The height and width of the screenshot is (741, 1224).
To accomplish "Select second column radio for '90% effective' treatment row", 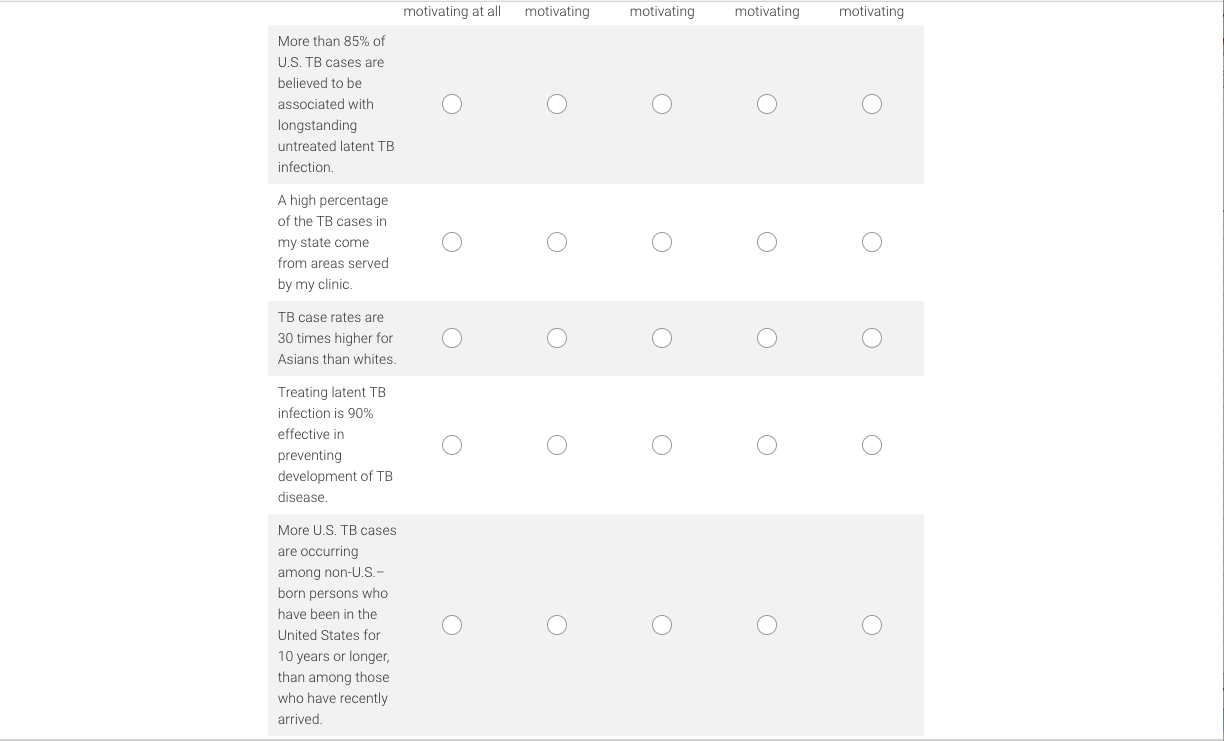I will point(557,445).
